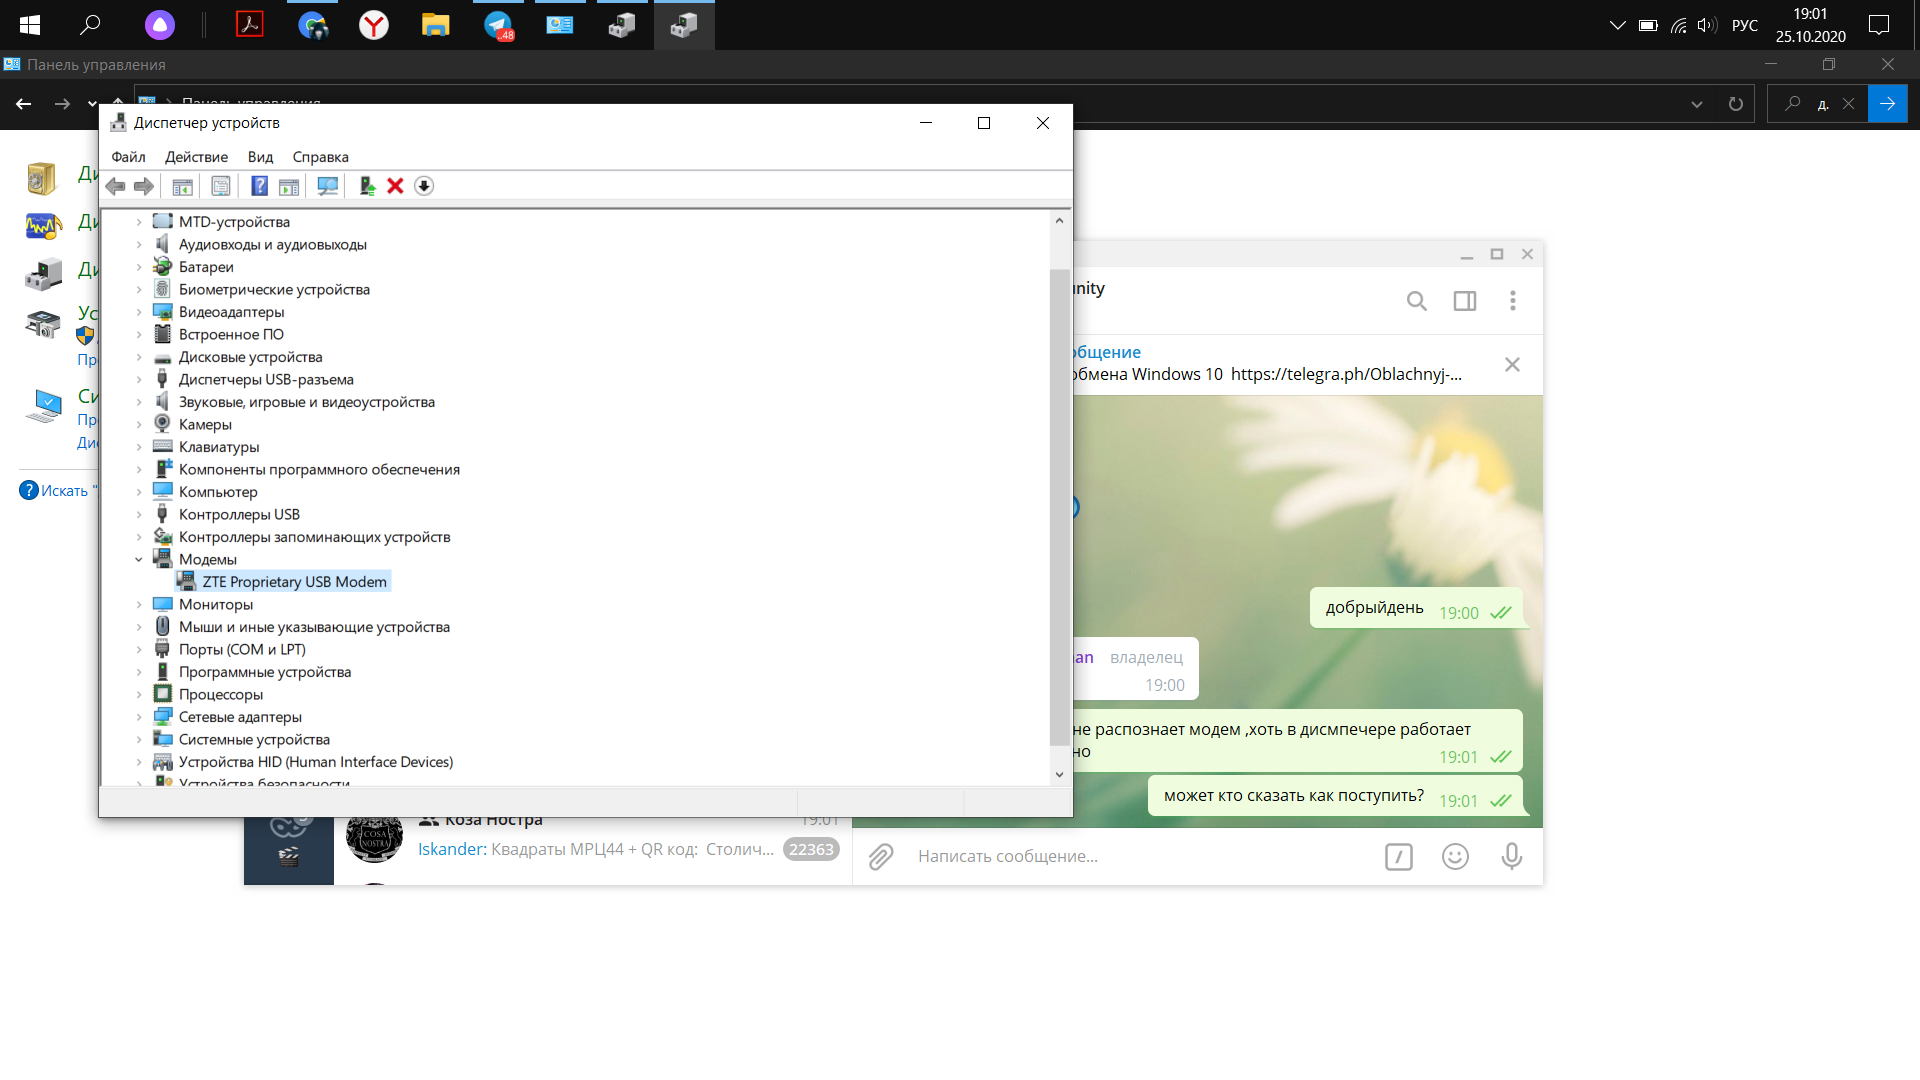The width and height of the screenshot is (1920, 1080).
Task: Open File Explorer from the taskbar
Action: tap(436, 25)
